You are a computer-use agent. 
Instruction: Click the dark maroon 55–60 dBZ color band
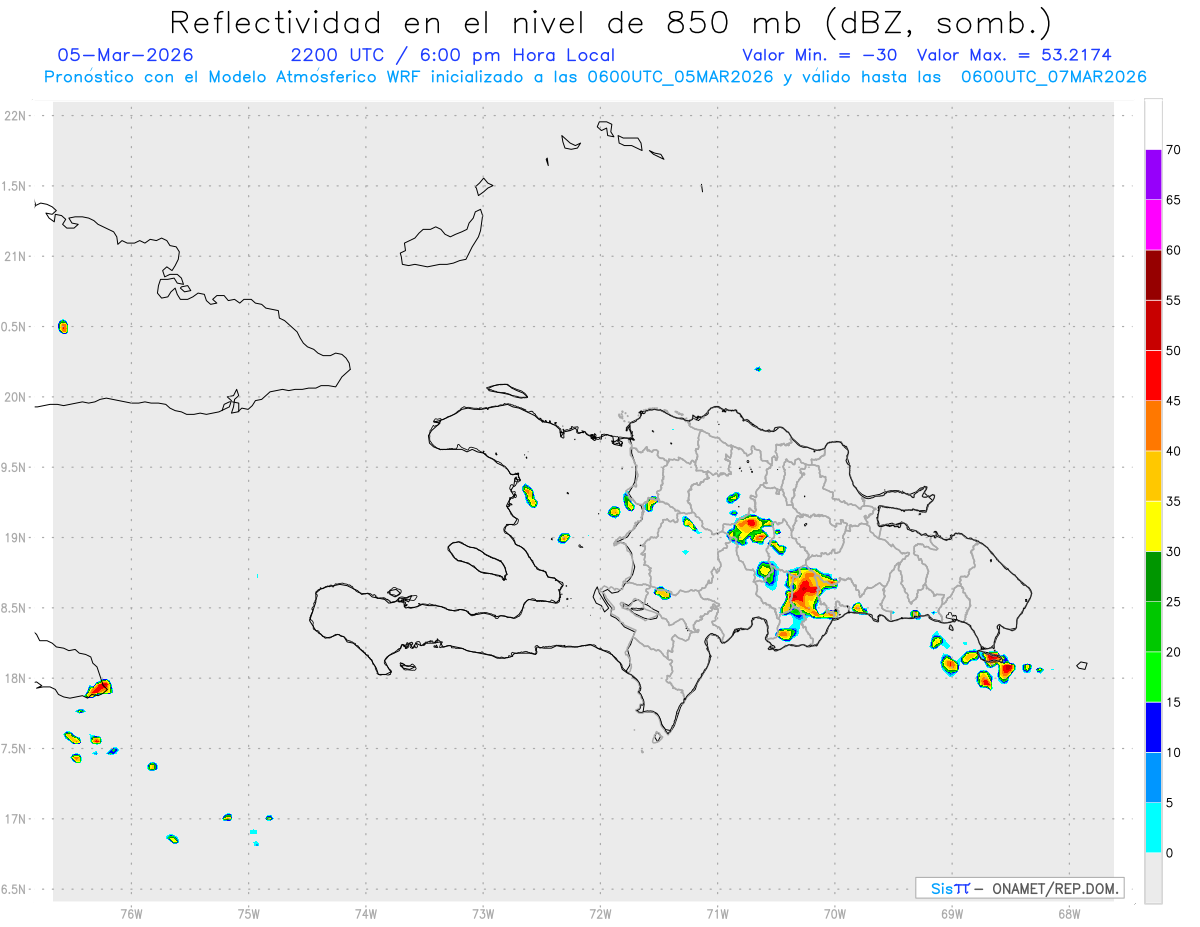[x=1153, y=275]
